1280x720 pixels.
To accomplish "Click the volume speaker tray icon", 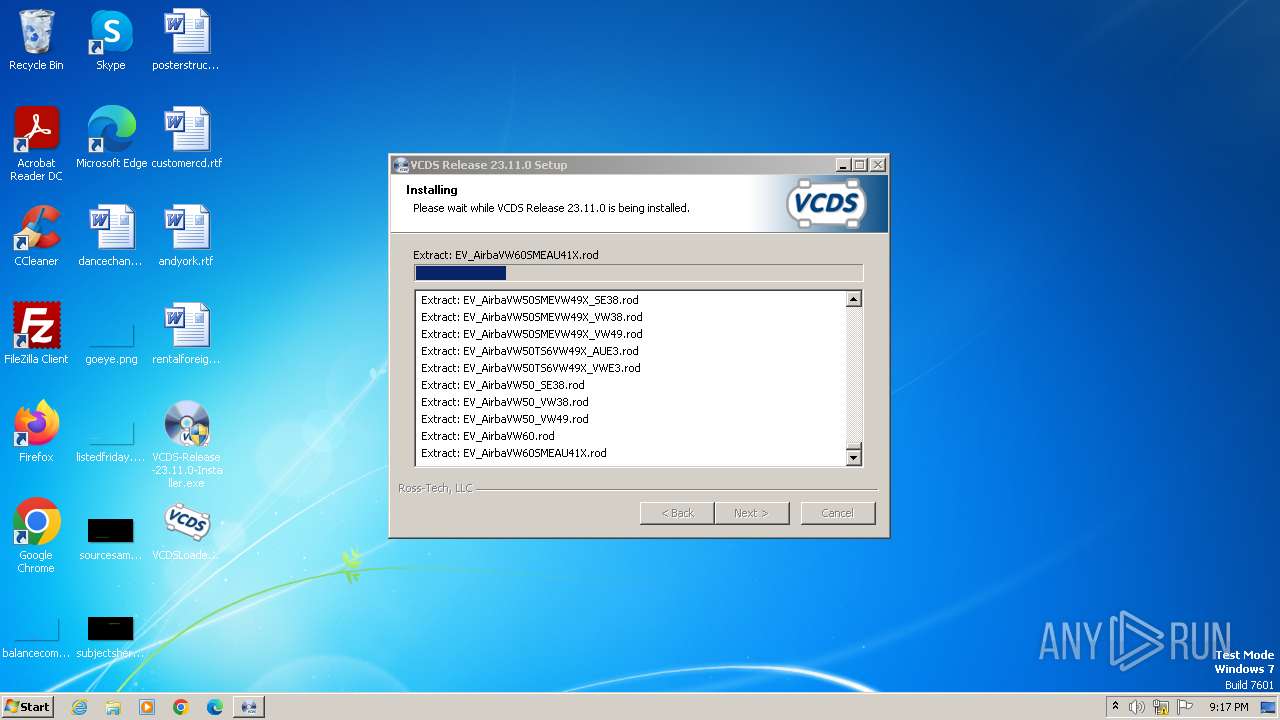I will pyautogui.click(x=1137, y=707).
